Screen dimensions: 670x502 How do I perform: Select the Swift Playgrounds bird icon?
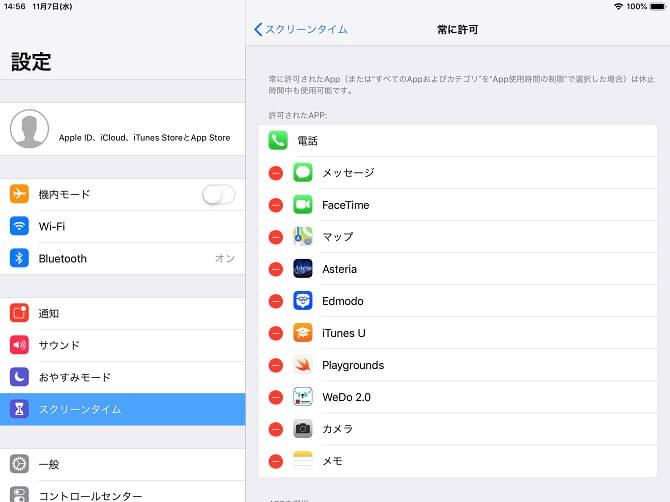(303, 365)
